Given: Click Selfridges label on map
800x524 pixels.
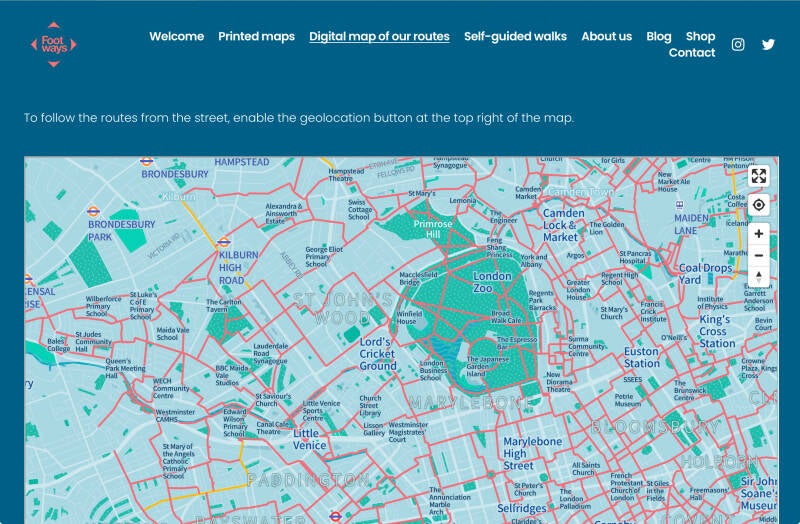Looking at the screenshot, I should (x=521, y=508).
